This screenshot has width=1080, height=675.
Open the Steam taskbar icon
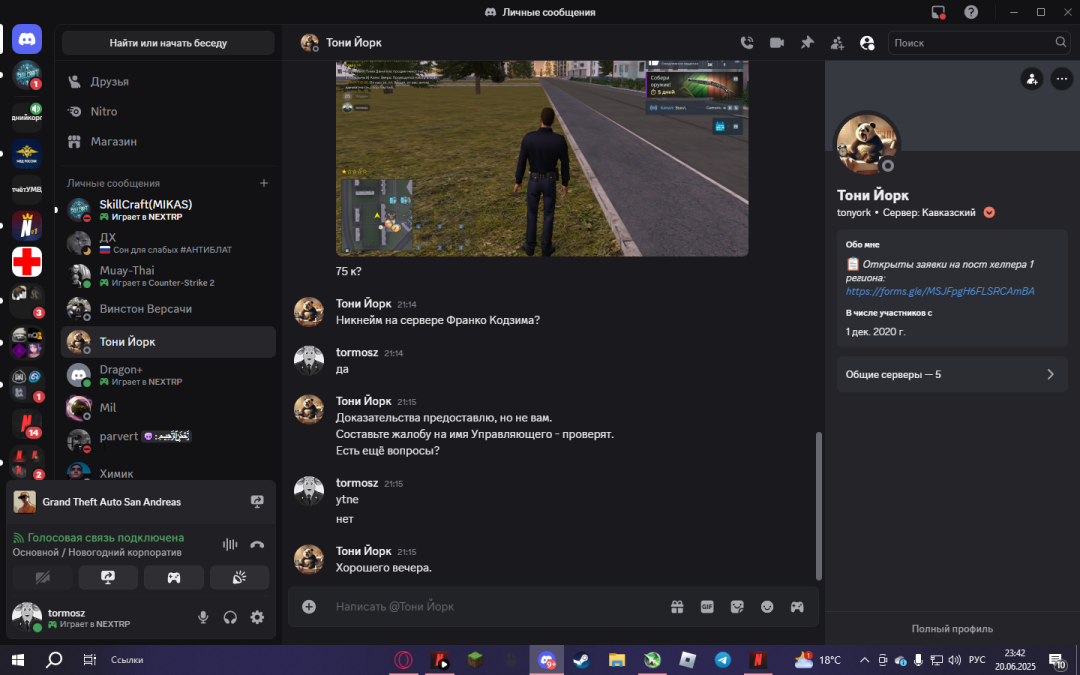581,660
